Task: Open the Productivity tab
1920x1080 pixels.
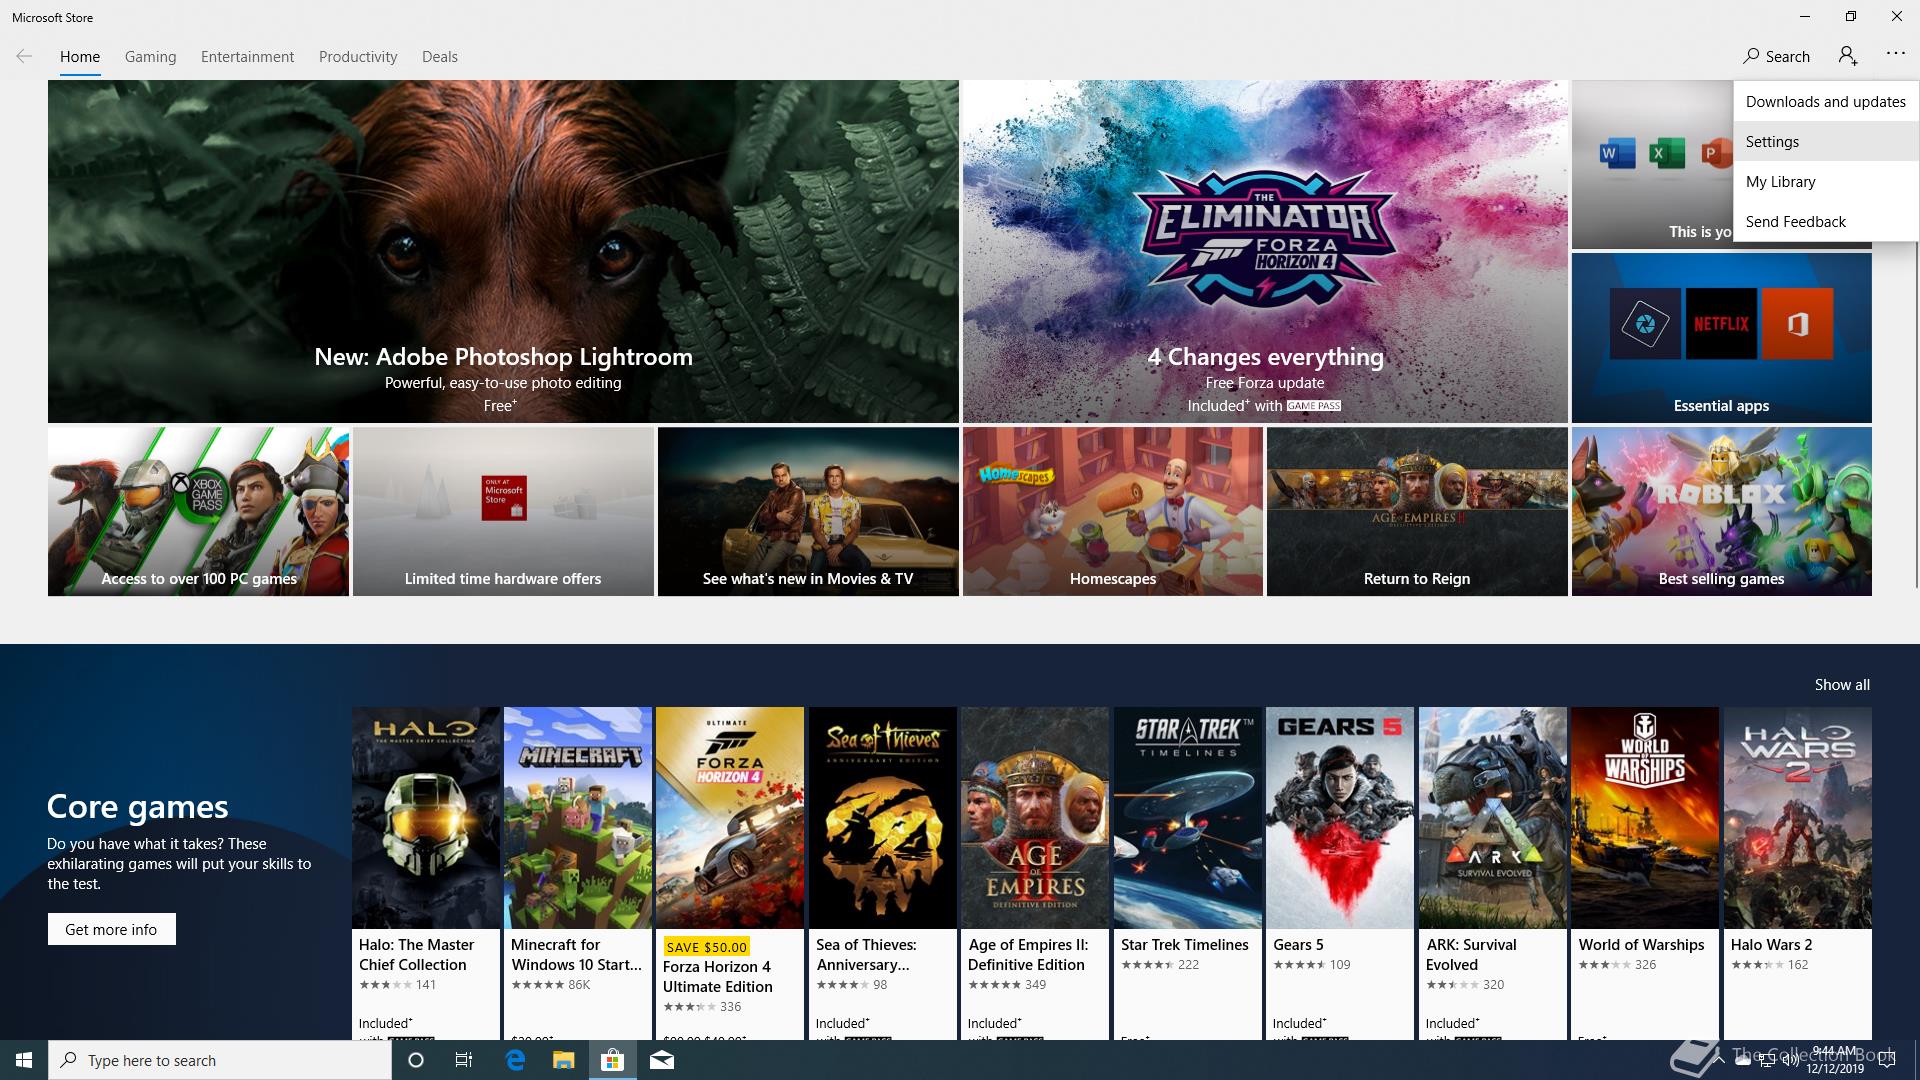Action: coord(358,57)
